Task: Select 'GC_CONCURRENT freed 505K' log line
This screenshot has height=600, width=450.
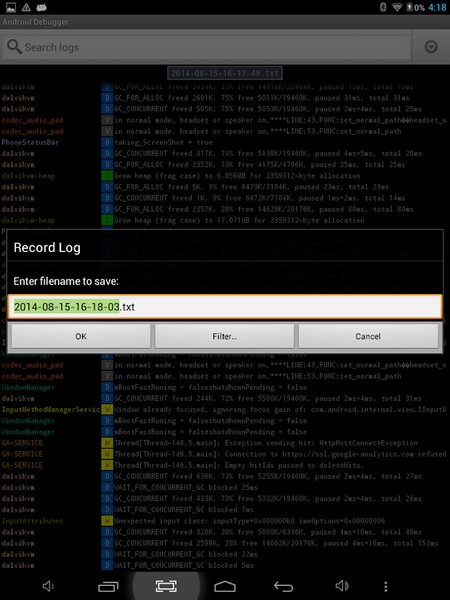Action: 268,109
